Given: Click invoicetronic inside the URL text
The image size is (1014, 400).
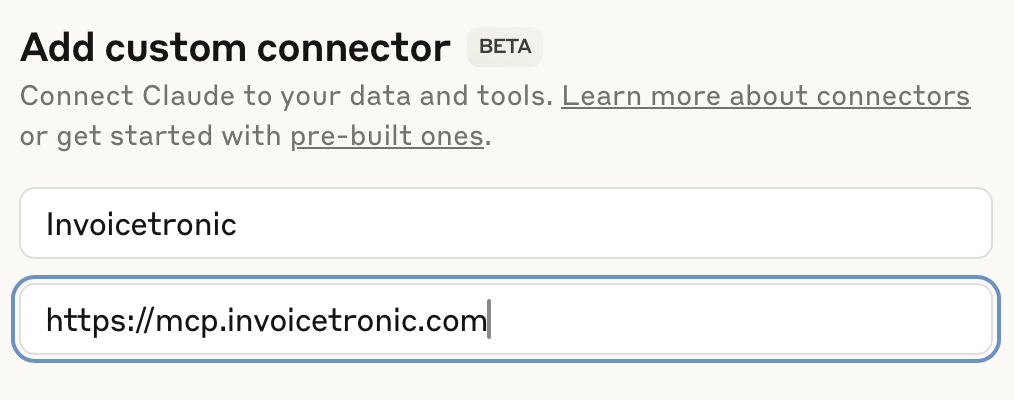Looking at the screenshot, I should (x=322, y=321).
